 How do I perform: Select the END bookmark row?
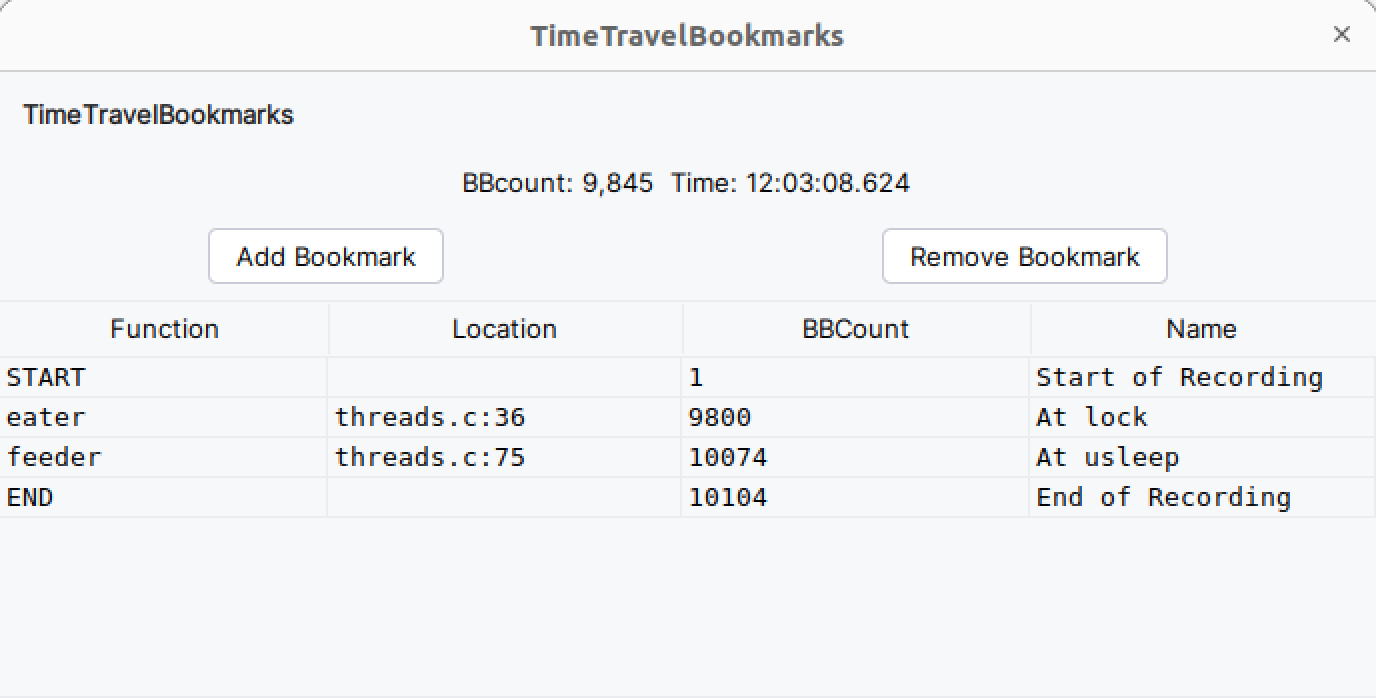(688, 497)
